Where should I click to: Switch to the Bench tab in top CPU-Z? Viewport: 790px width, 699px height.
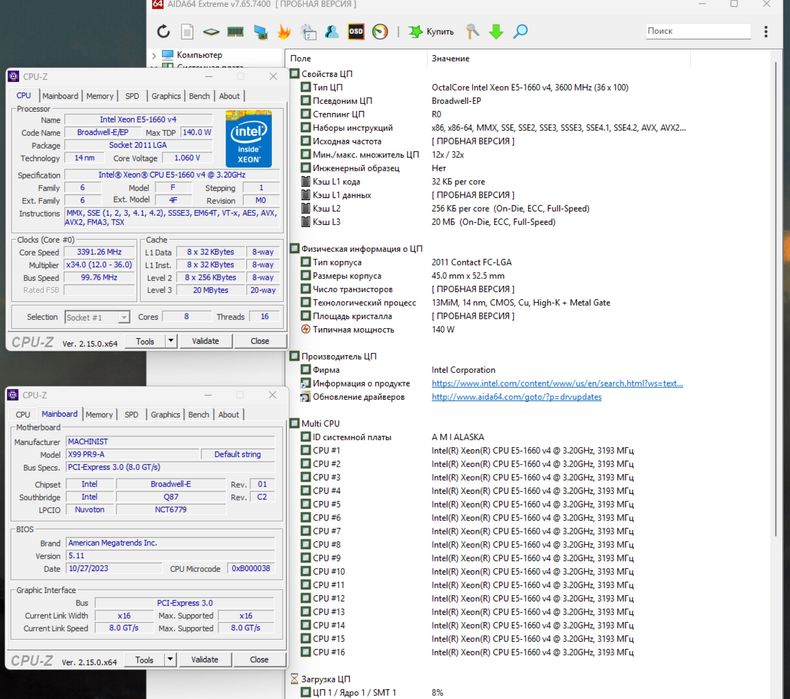[x=200, y=96]
